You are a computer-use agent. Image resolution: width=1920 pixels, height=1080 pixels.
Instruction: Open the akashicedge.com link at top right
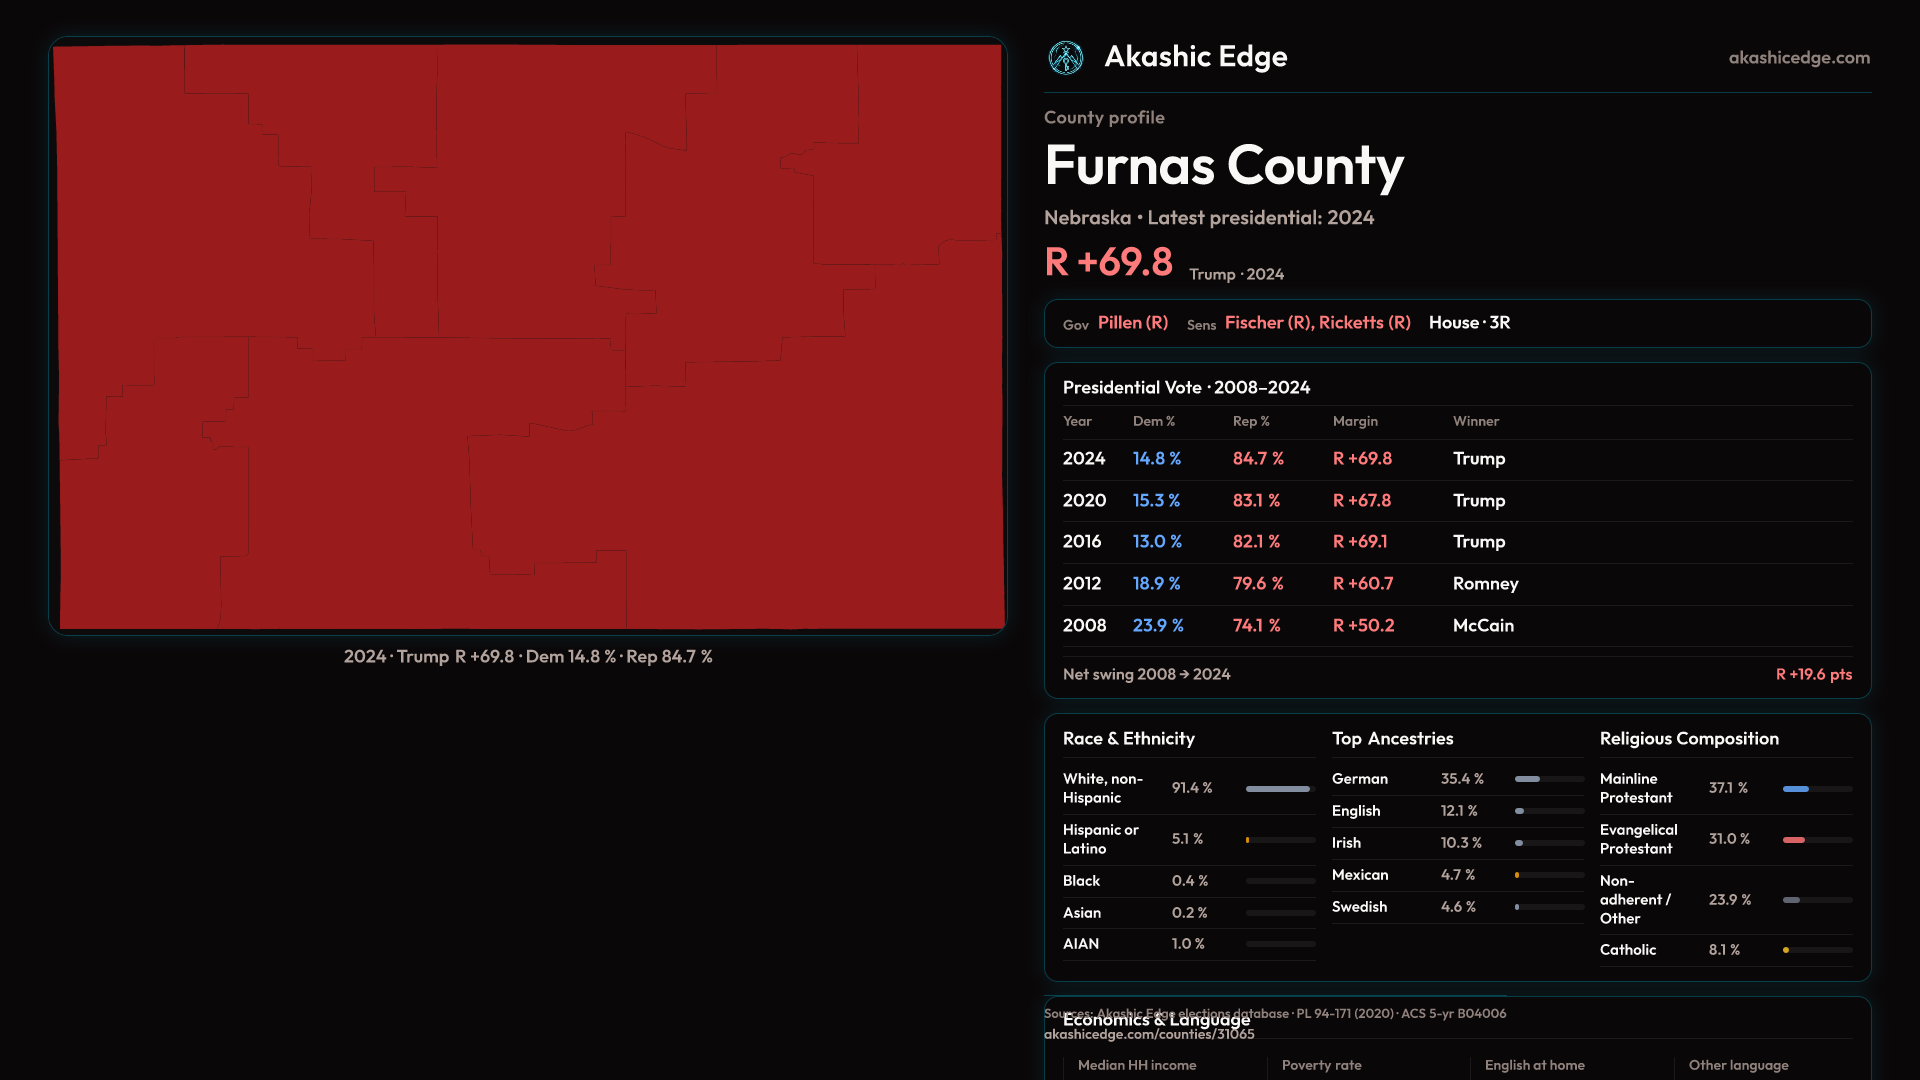pyautogui.click(x=1798, y=58)
